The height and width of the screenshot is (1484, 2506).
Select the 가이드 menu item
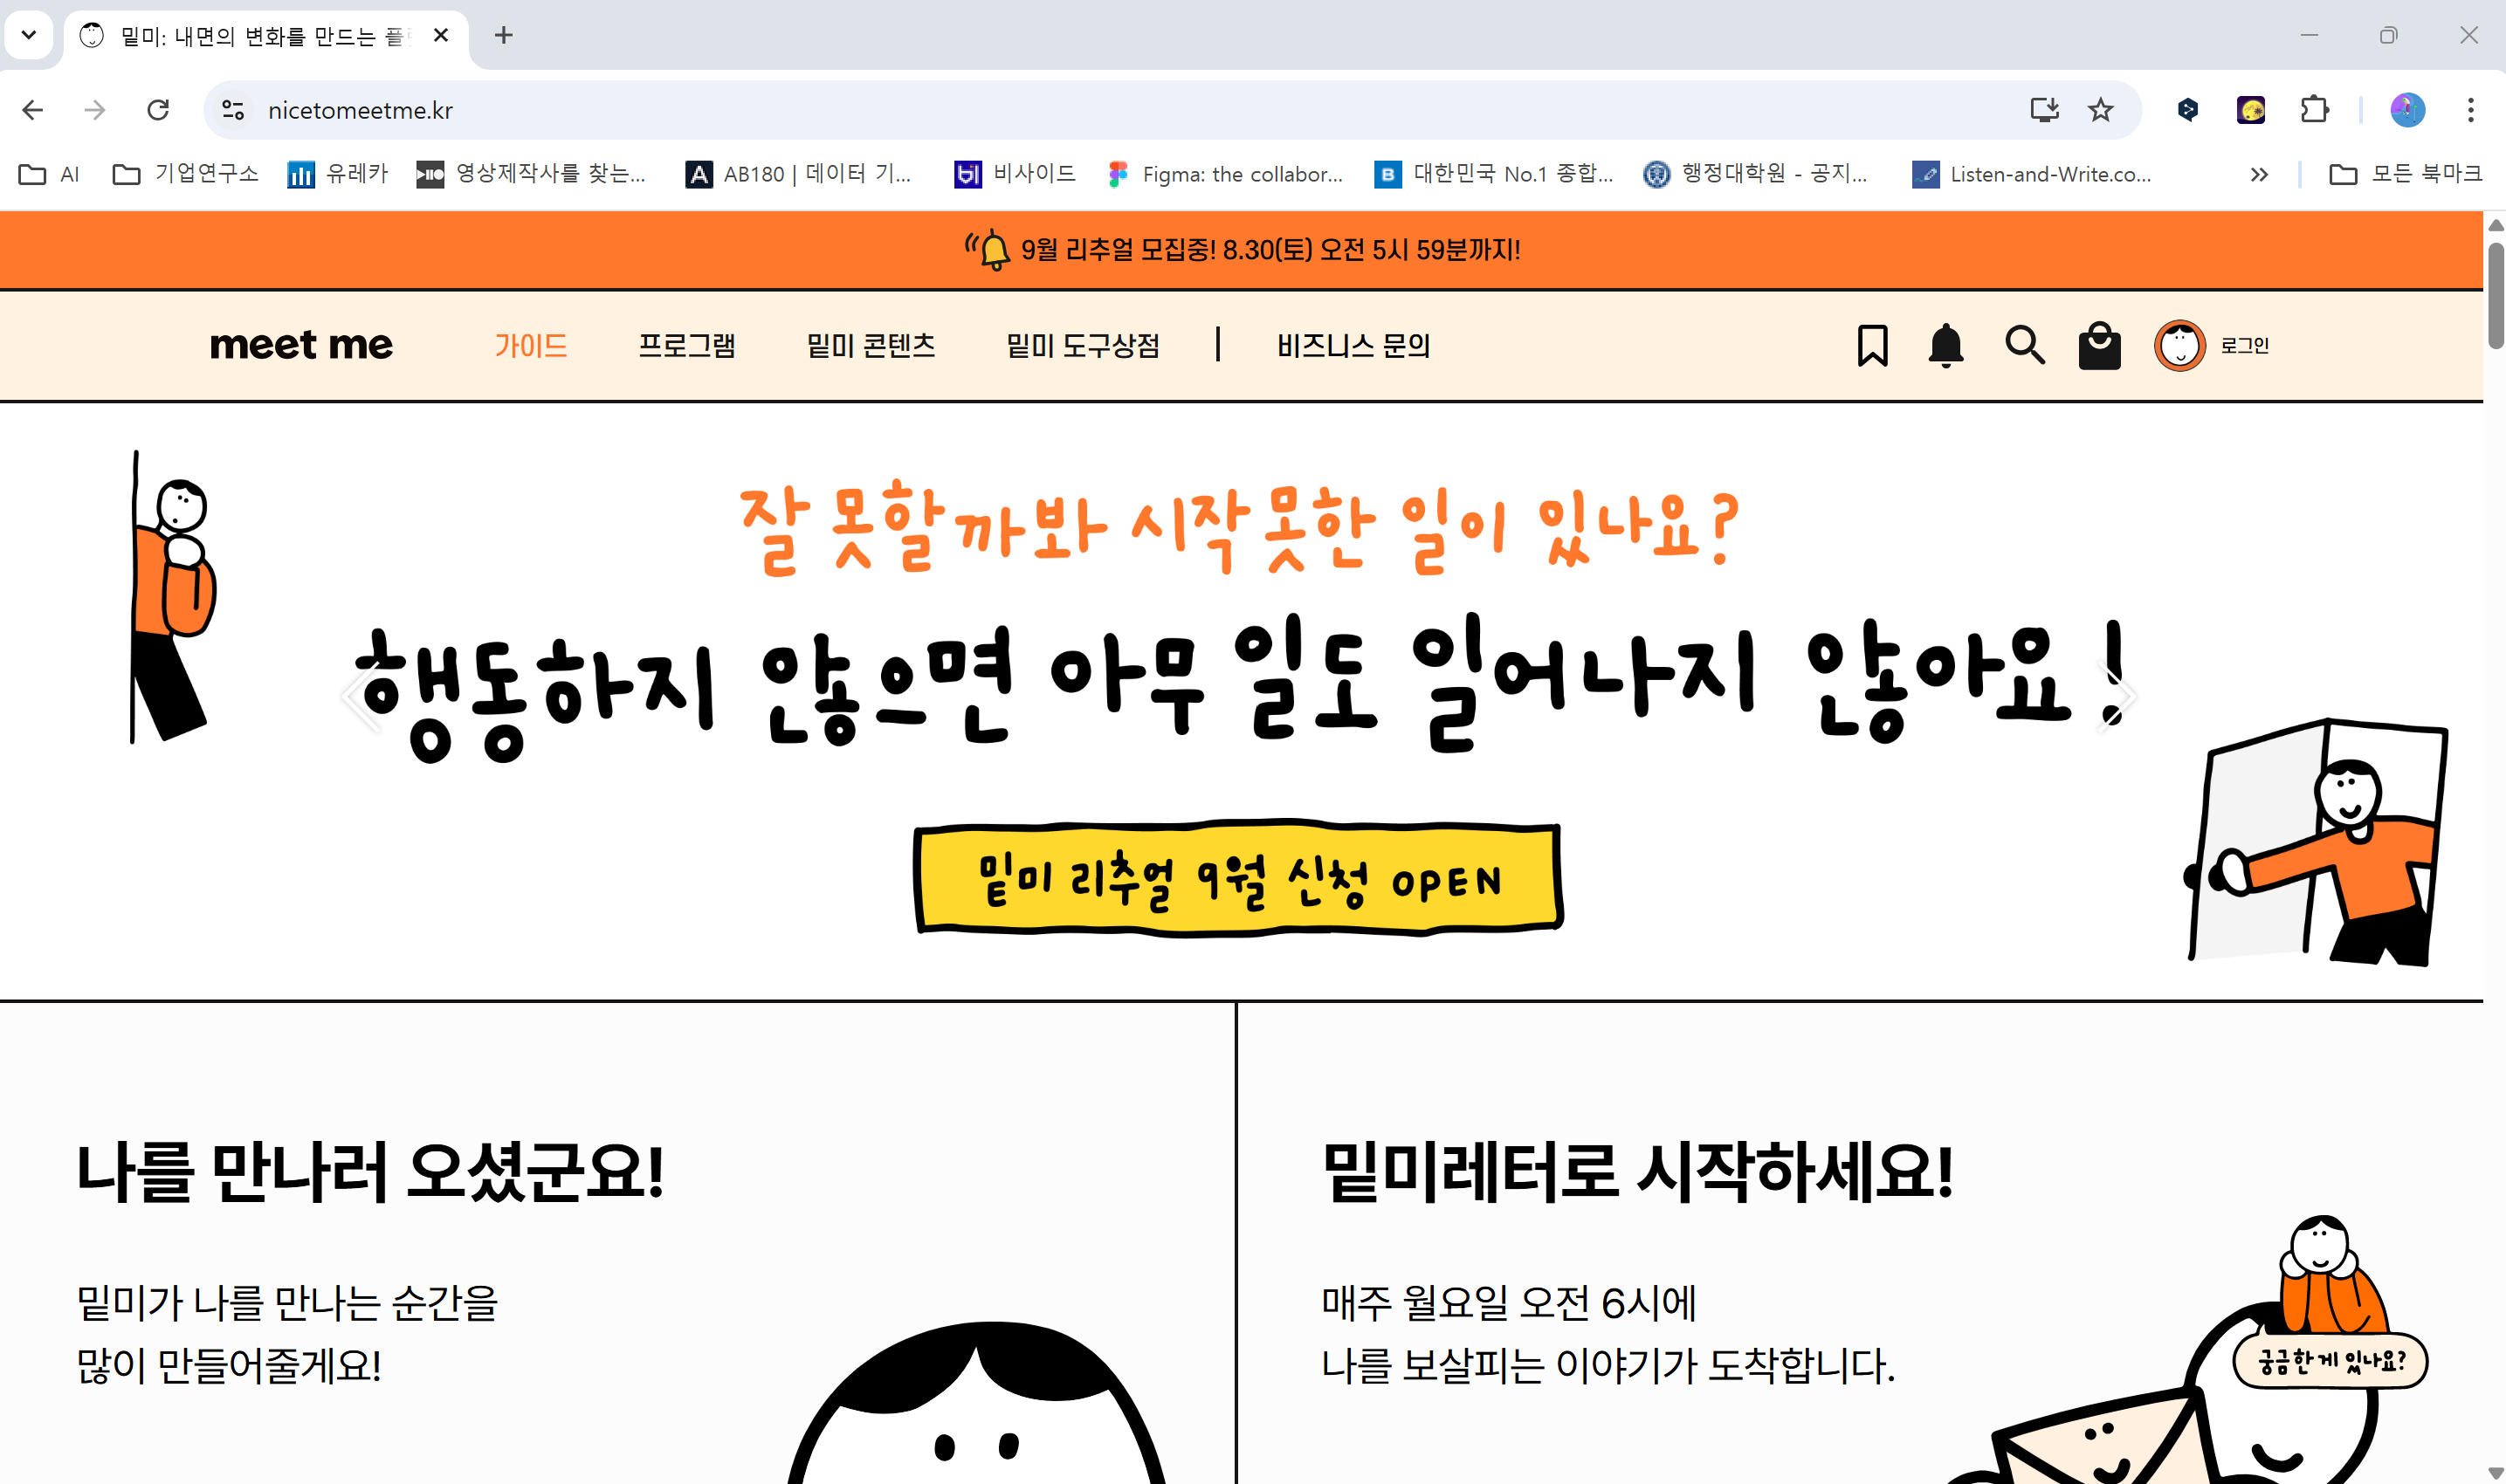tap(531, 345)
